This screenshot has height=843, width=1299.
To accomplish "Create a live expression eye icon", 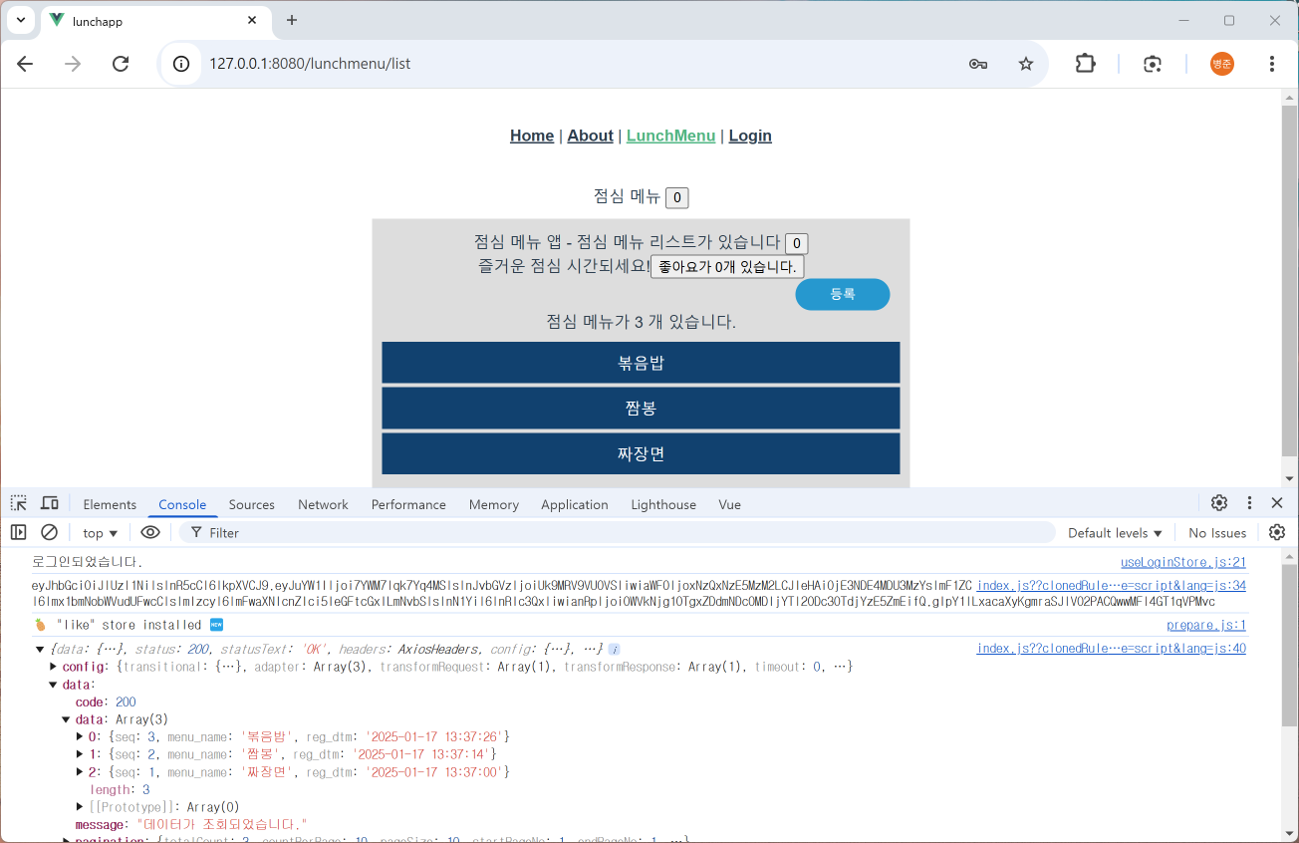I will (150, 532).
